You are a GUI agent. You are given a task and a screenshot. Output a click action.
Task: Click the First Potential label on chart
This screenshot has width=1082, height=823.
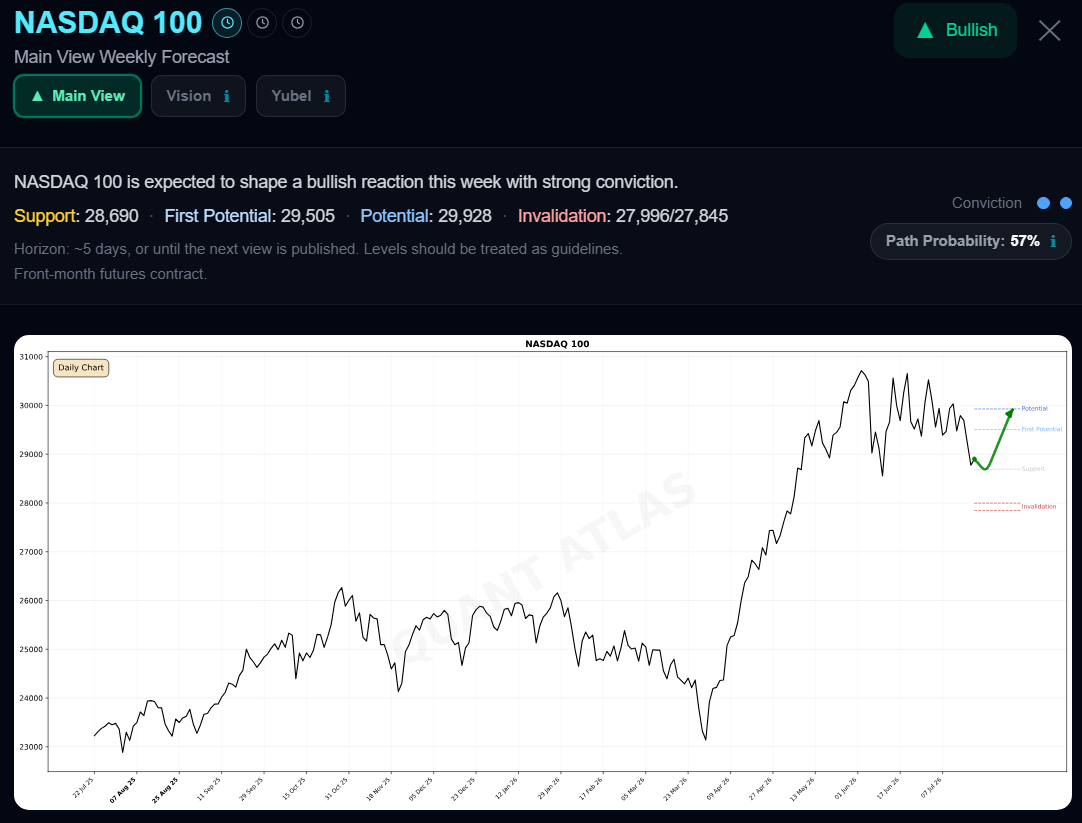pos(1041,429)
